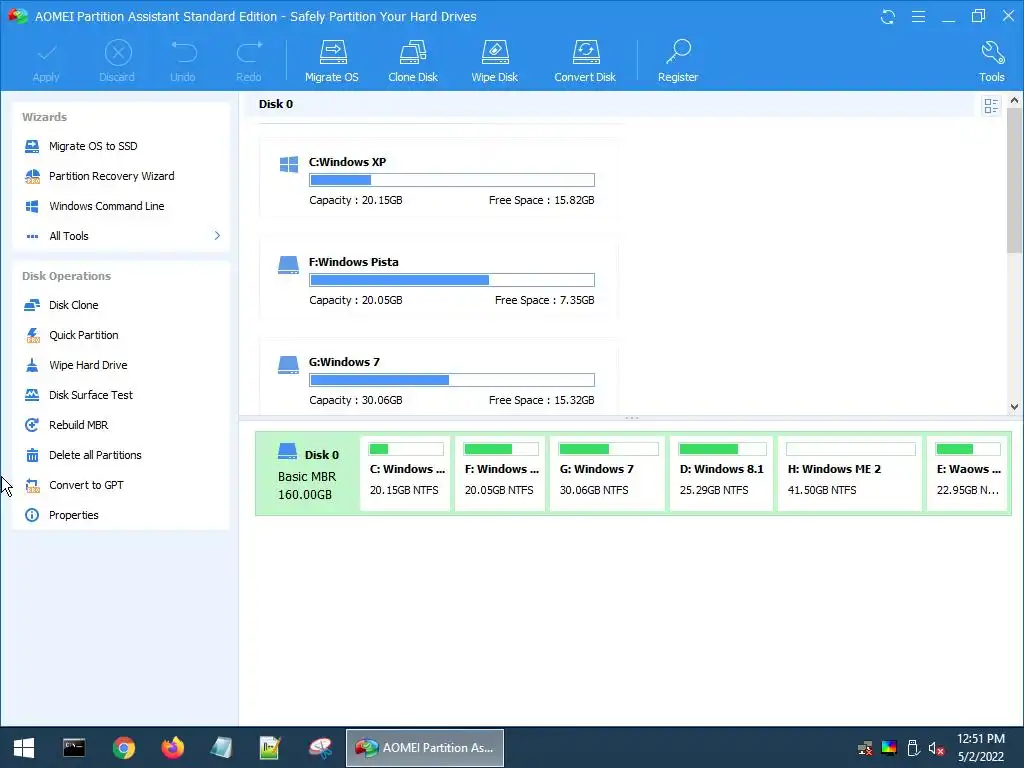Click the USB device tray icon
The width and height of the screenshot is (1024, 768).
point(913,748)
